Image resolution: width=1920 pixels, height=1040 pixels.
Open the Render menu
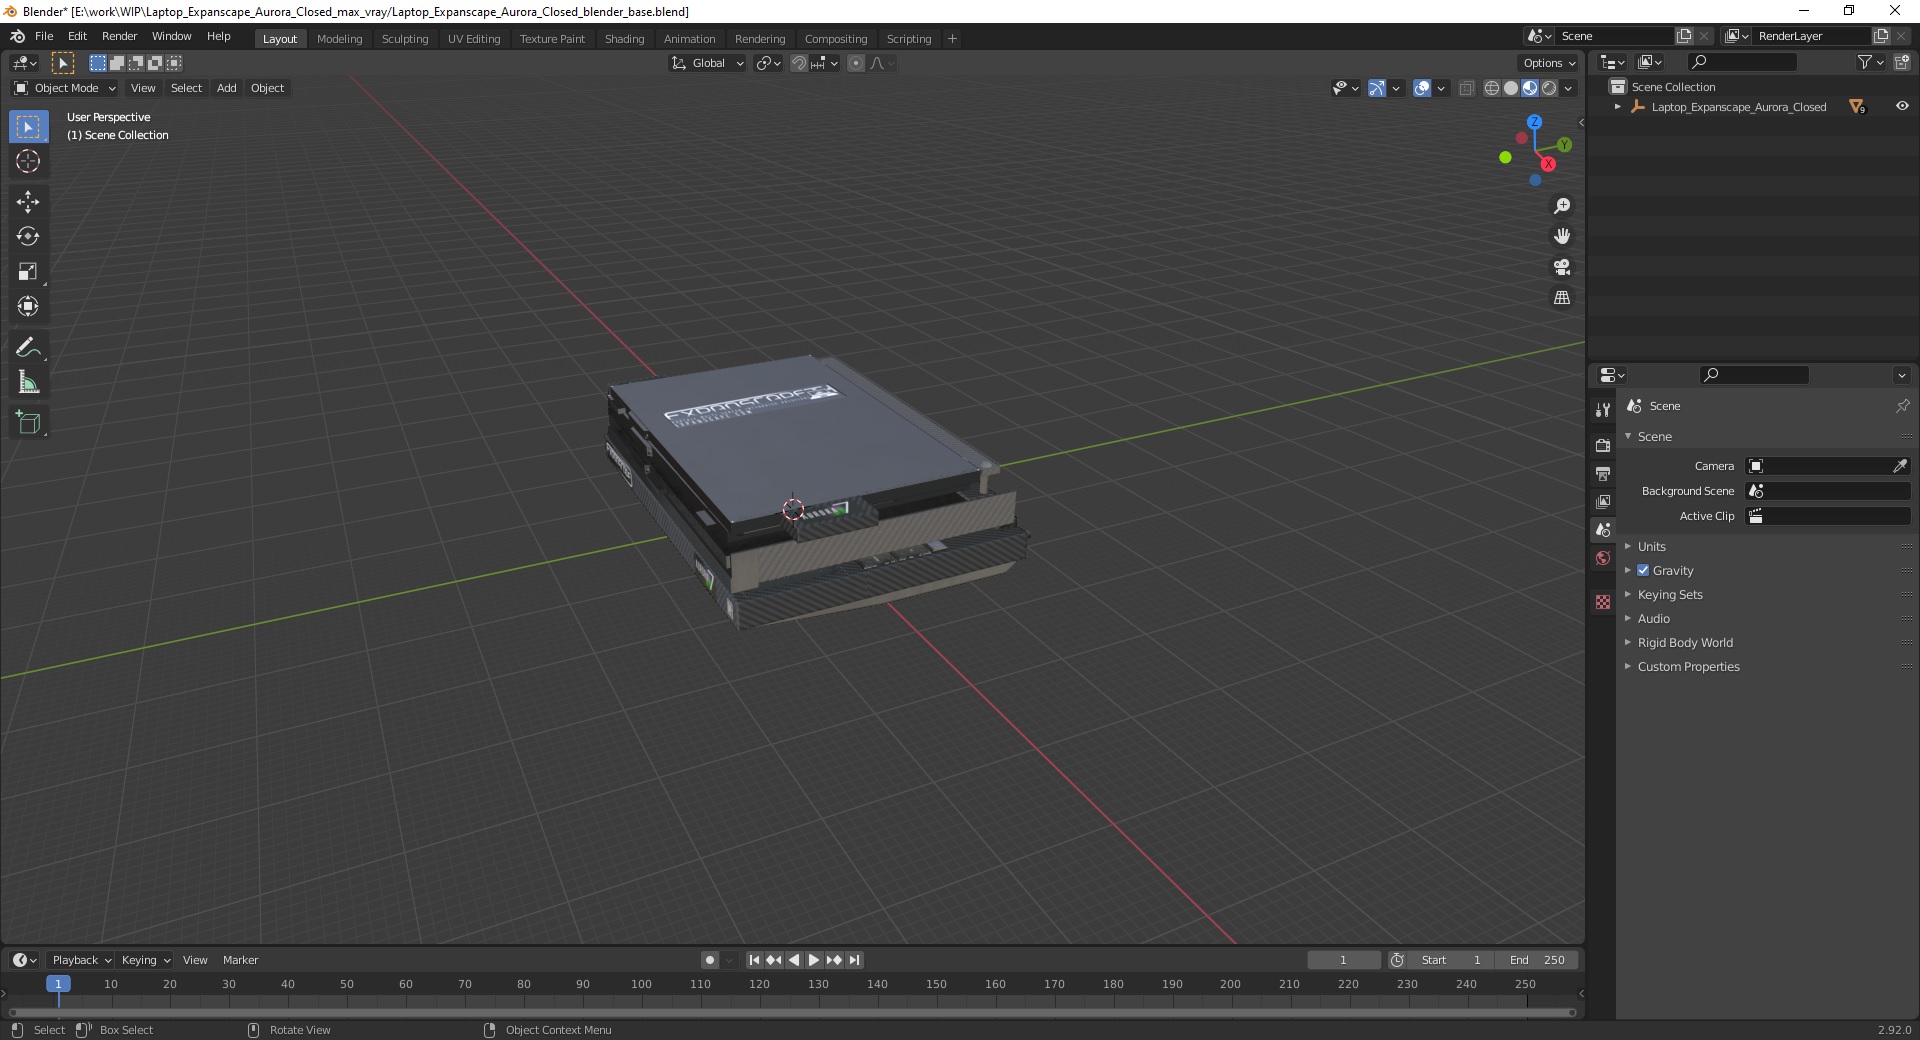click(119, 36)
